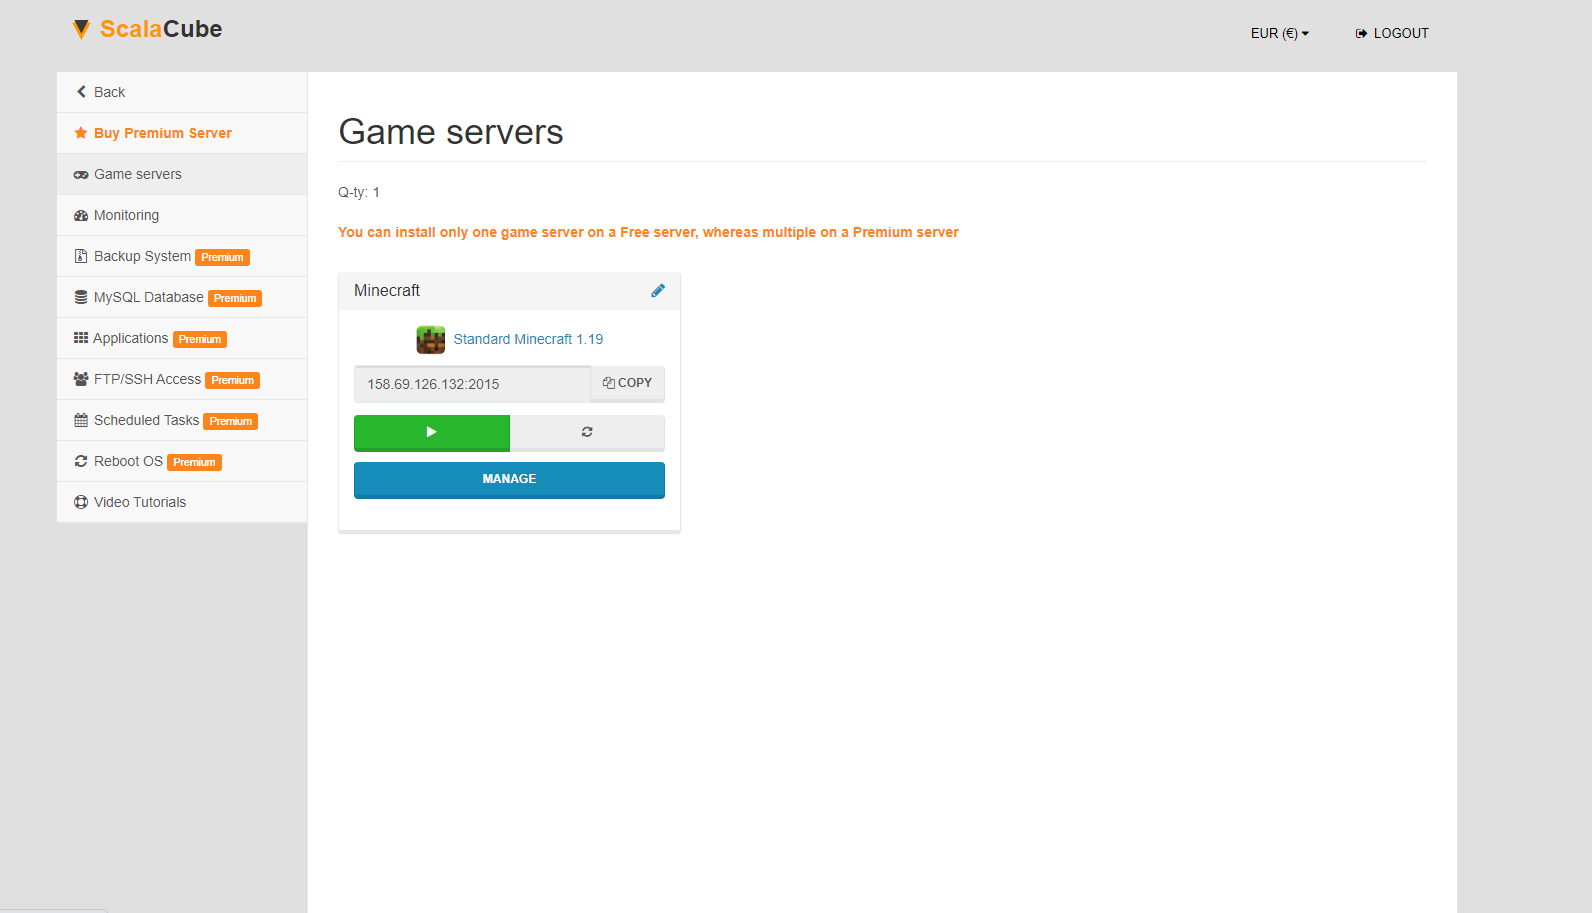Go Back using the sidebar link
This screenshot has height=913, width=1592.
click(182, 92)
